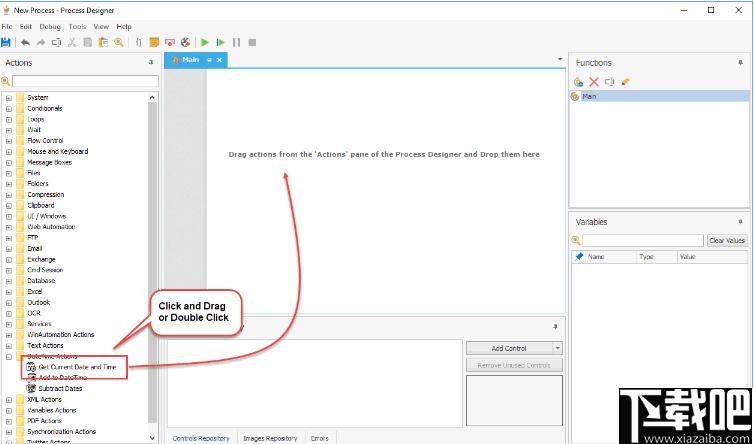Run the process step by step
Viewport: 754px width, 444px height.
[221, 42]
